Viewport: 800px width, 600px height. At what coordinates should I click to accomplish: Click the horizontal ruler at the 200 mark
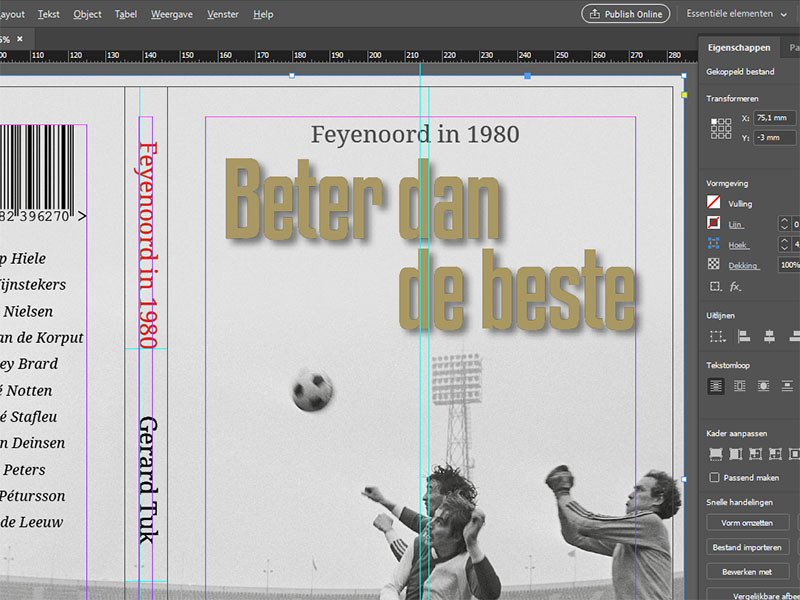click(374, 55)
